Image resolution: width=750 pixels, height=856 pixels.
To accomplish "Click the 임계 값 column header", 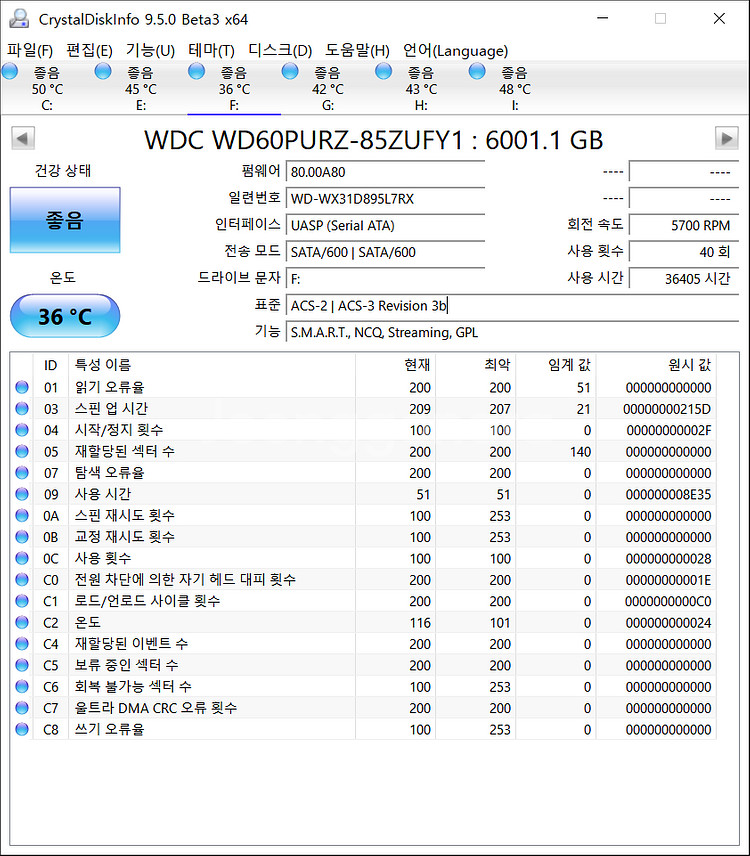I will coord(556,365).
